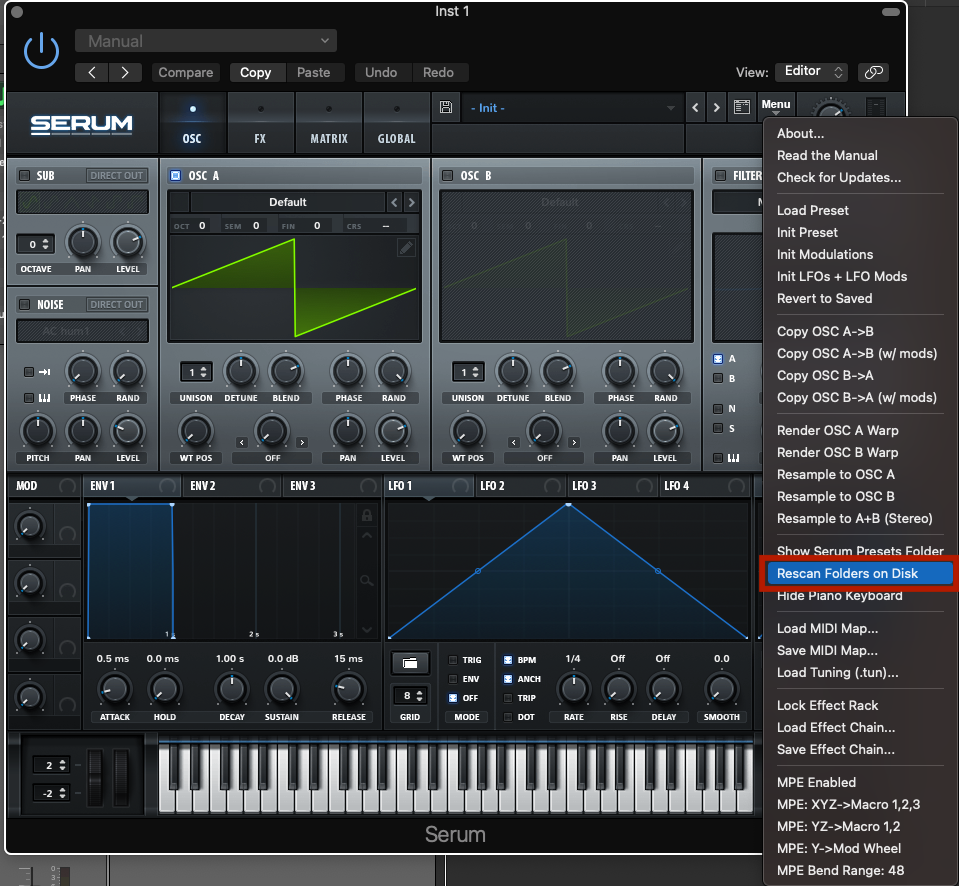959x886 pixels.
Task: Enable the SUB oscillator checkbox
Action: pos(24,175)
